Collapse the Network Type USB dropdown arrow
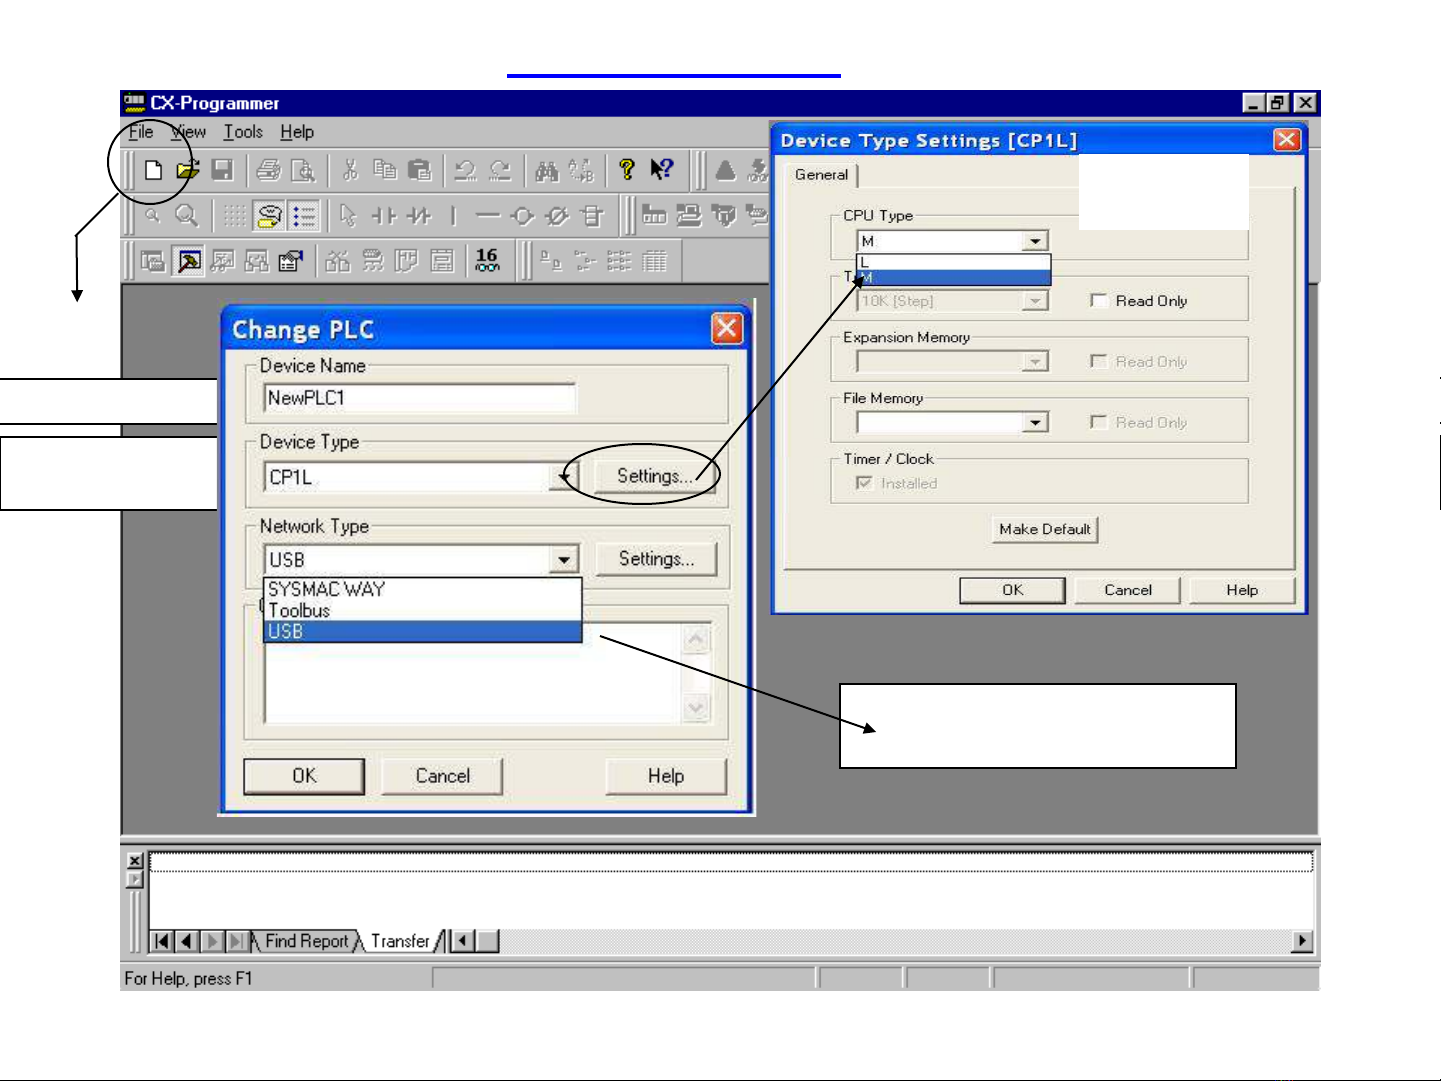The height and width of the screenshot is (1081, 1441). click(x=564, y=559)
